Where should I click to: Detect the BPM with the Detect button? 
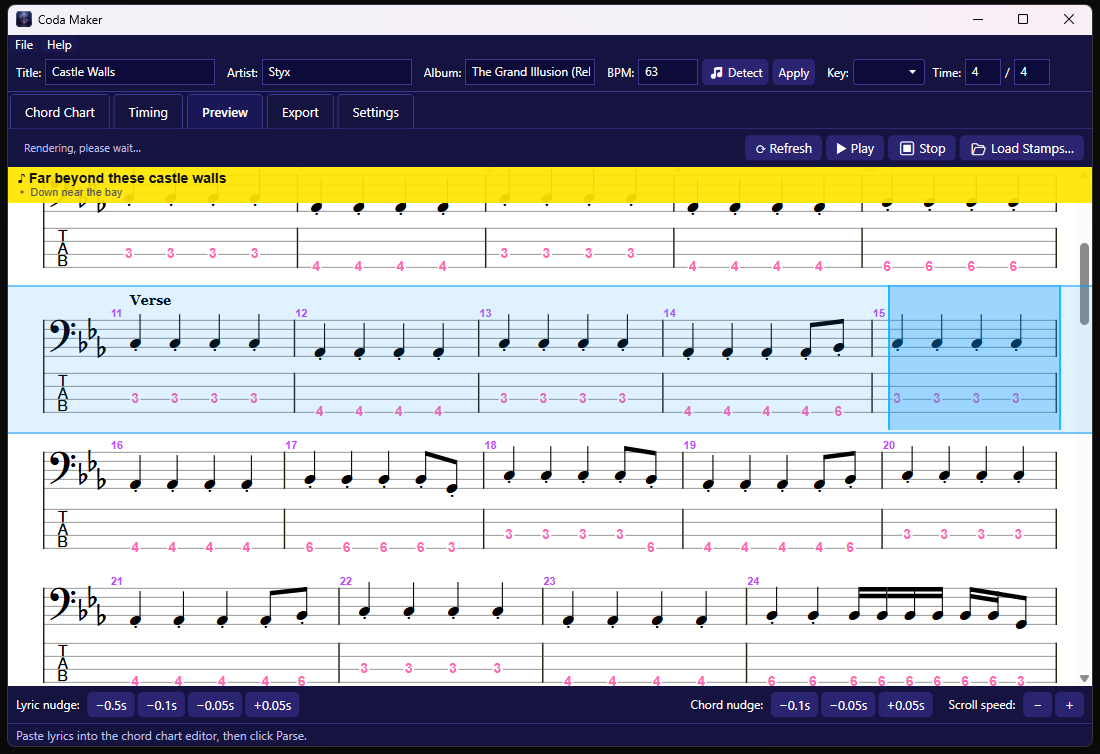(735, 72)
